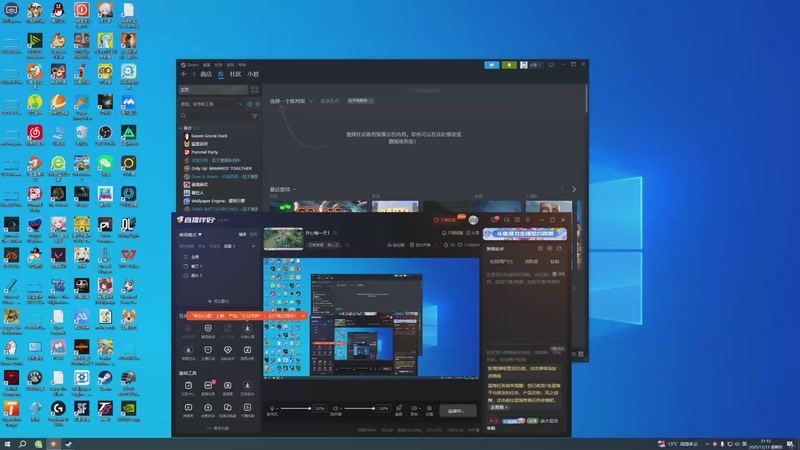Switch to Steam 库 library tab
Image resolution: width=800 pixels, height=450 pixels.
(x=221, y=74)
